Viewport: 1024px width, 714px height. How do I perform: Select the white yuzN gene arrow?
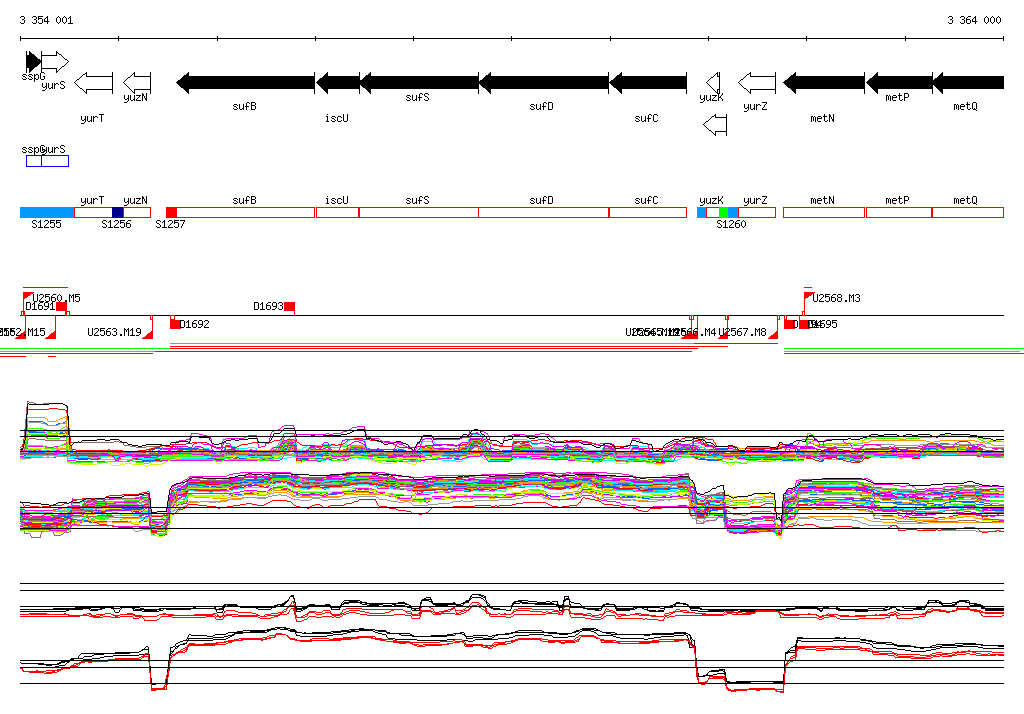[x=136, y=83]
